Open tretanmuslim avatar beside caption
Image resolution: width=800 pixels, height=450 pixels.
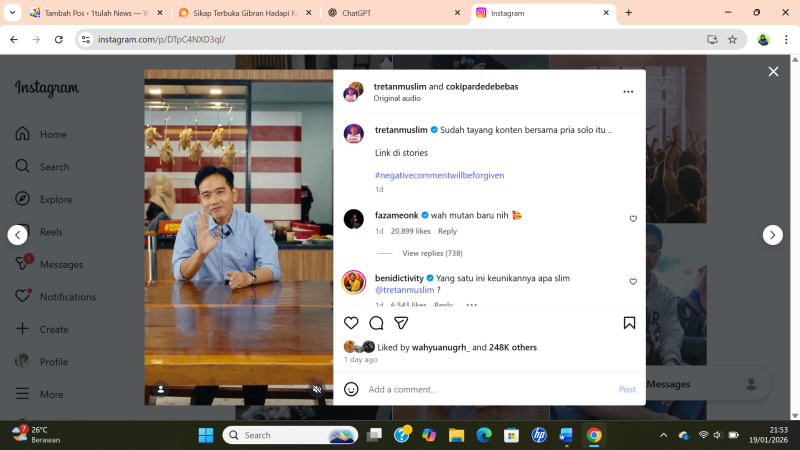tap(354, 134)
